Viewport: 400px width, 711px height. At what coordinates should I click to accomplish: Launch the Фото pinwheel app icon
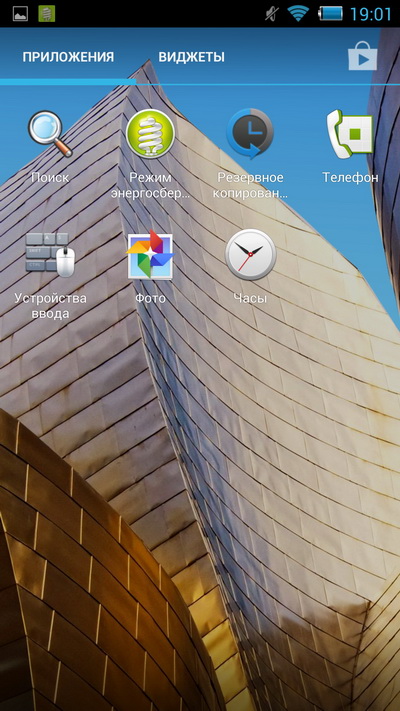click(150, 255)
